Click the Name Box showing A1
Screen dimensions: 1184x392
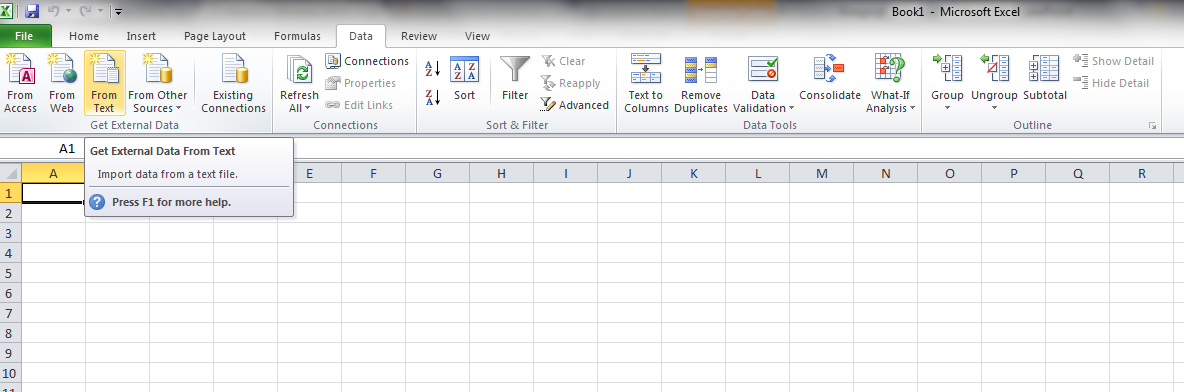42,149
